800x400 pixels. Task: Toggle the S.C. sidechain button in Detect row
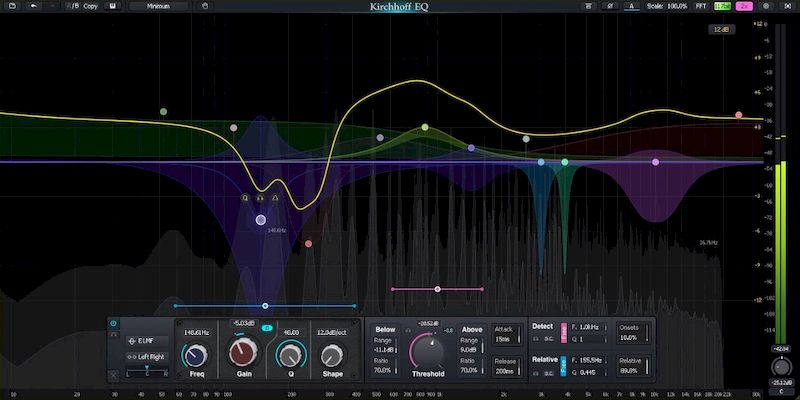[x=549, y=339]
